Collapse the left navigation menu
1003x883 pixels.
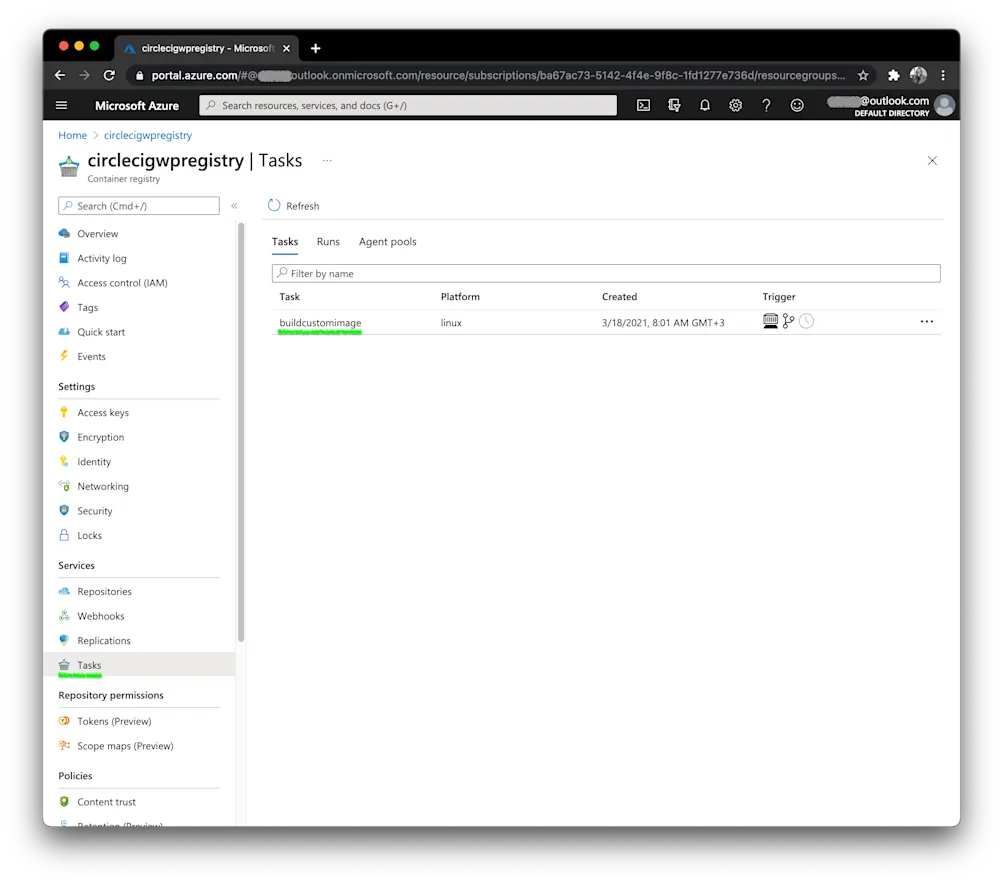pyautogui.click(x=234, y=205)
